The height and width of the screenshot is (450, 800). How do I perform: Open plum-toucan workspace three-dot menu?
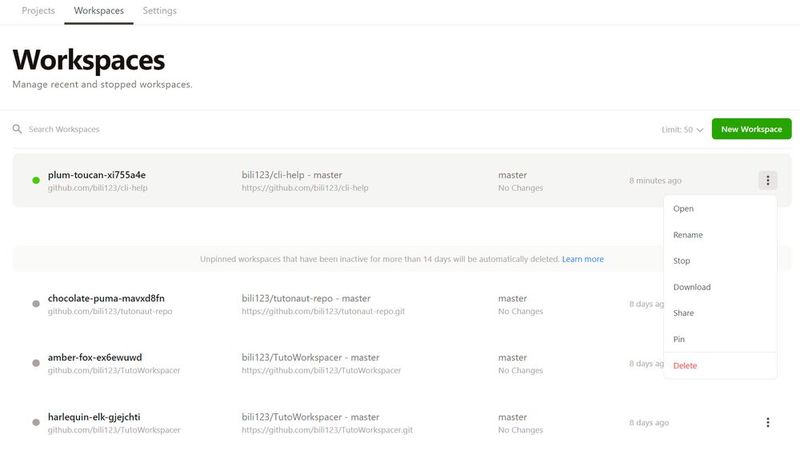768,181
